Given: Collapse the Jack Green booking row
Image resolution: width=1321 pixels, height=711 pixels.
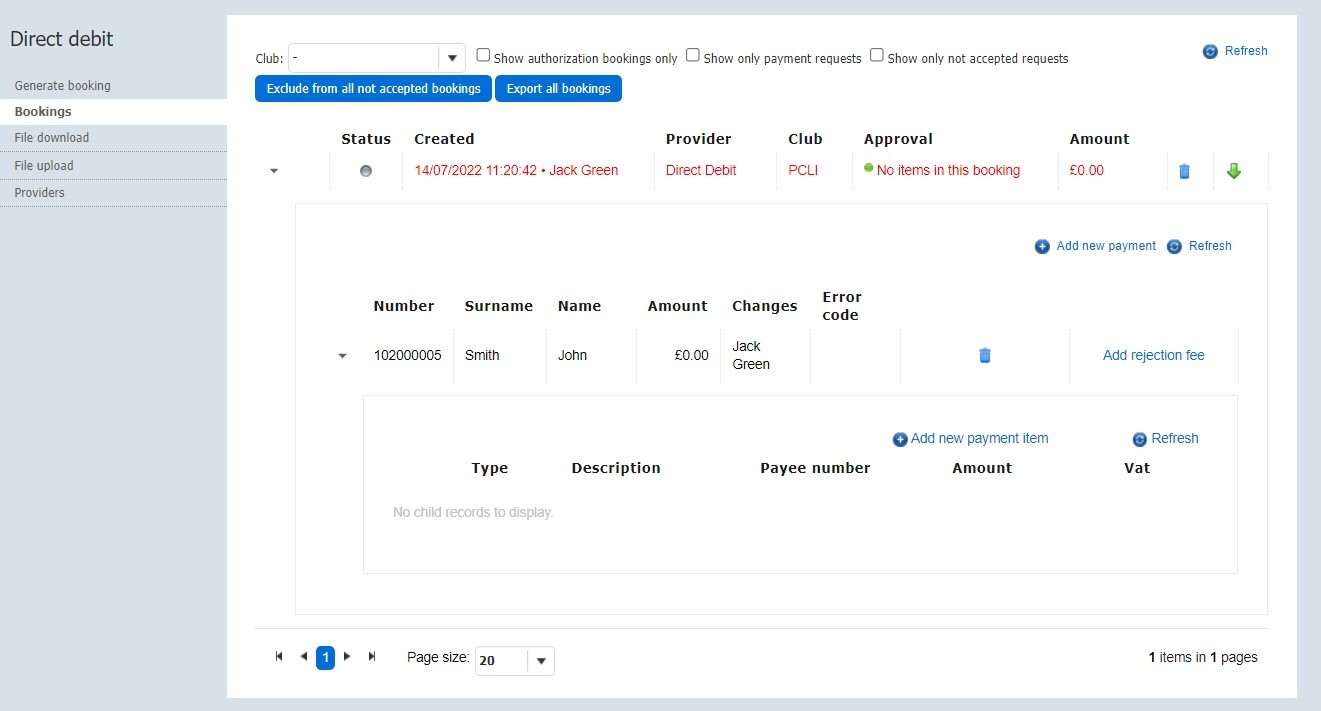Looking at the screenshot, I should tap(274, 171).
